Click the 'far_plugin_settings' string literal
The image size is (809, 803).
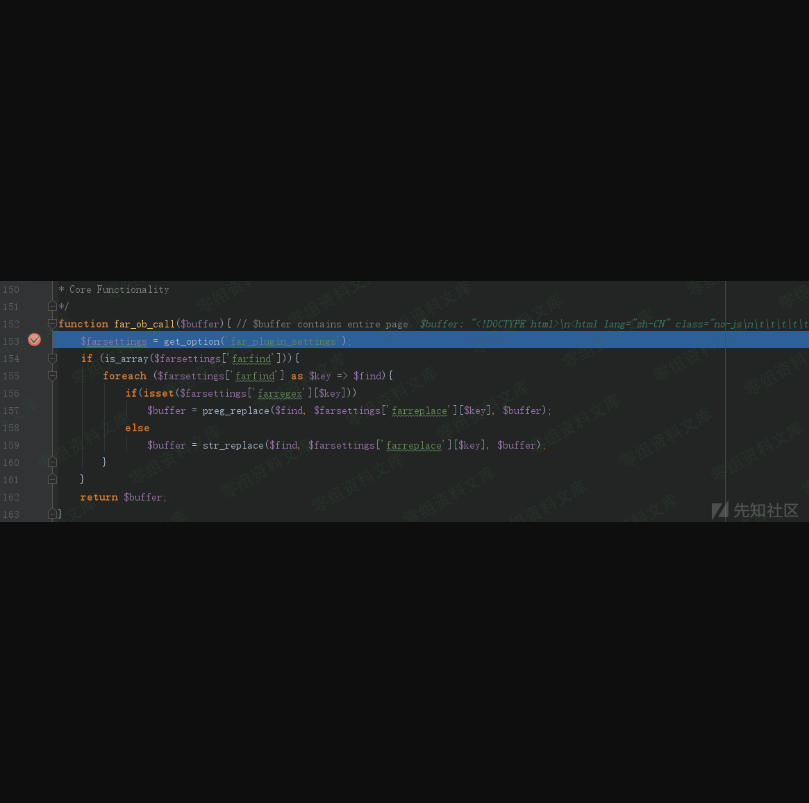[x=284, y=341]
